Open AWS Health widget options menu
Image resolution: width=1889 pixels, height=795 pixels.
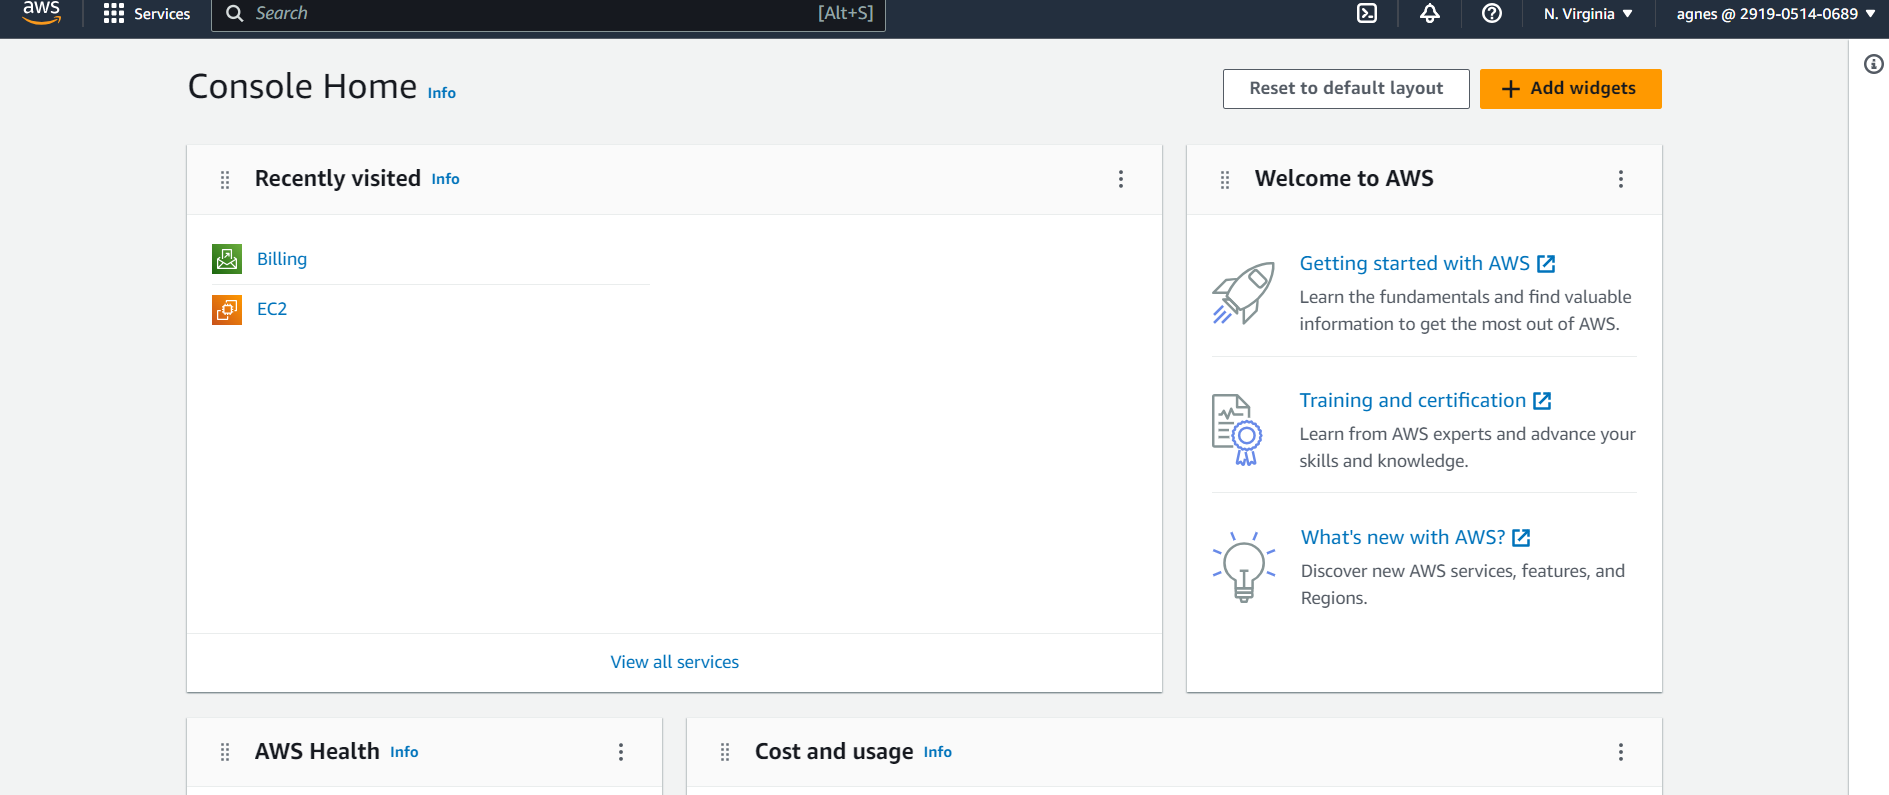621,752
